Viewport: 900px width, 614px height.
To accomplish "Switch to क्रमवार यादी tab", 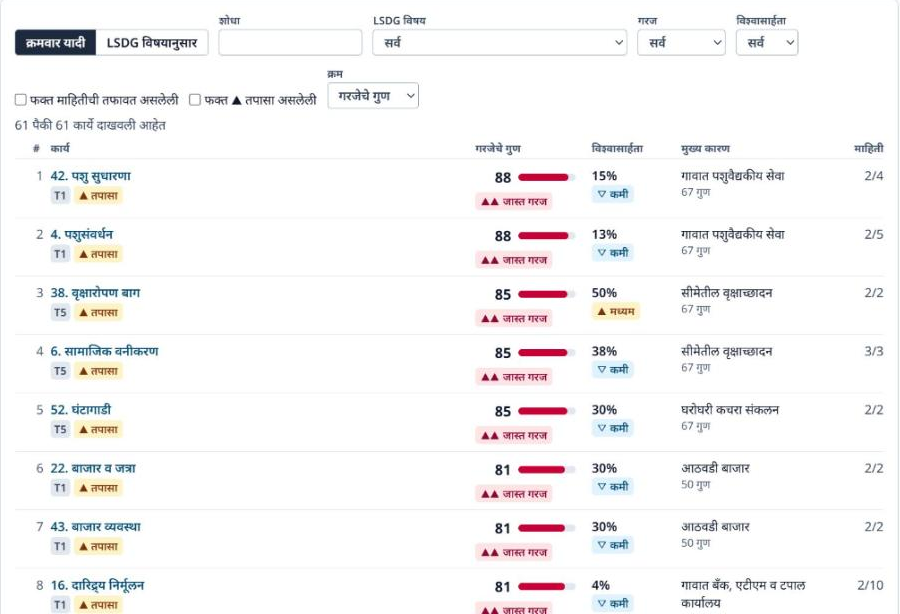I will click(56, 43).
